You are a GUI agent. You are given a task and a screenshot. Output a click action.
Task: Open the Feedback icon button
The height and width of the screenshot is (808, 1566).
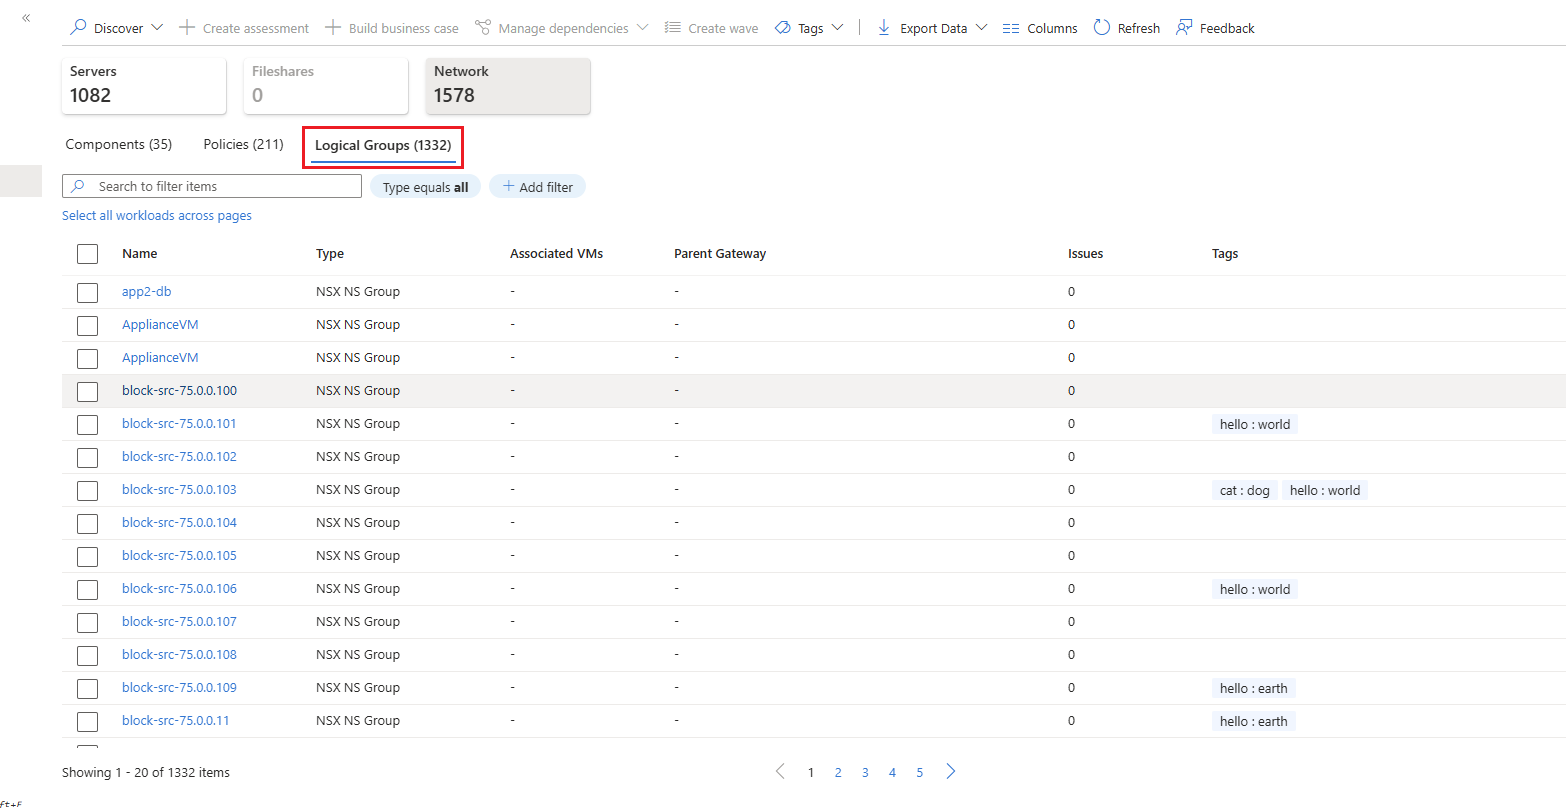[x=1184, y=28]
